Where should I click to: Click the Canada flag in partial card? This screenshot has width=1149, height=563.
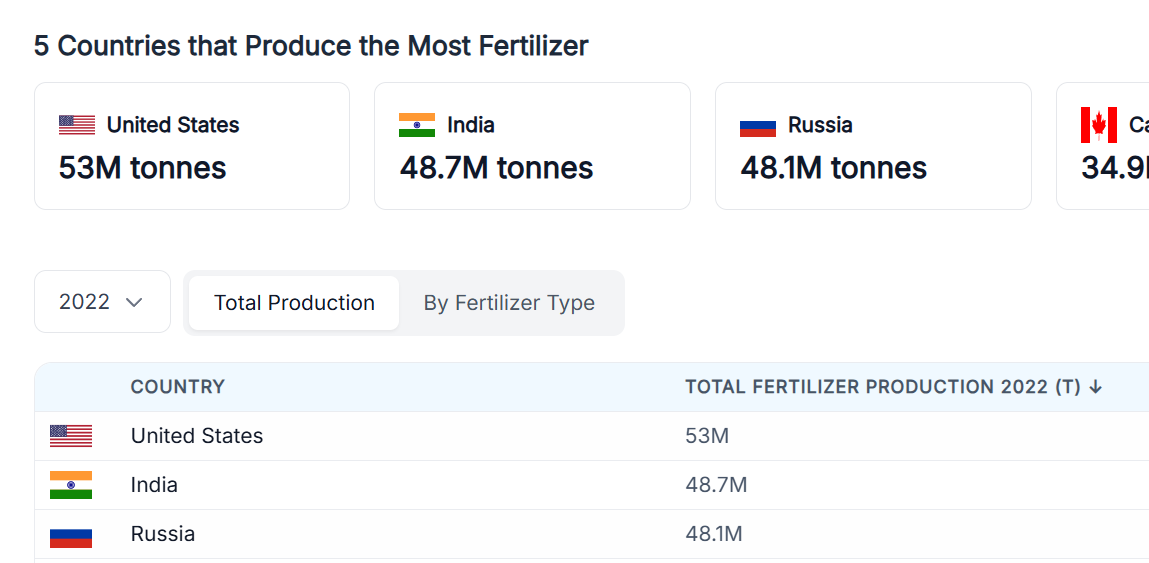pyautogui.click(x=1099, y=125)
